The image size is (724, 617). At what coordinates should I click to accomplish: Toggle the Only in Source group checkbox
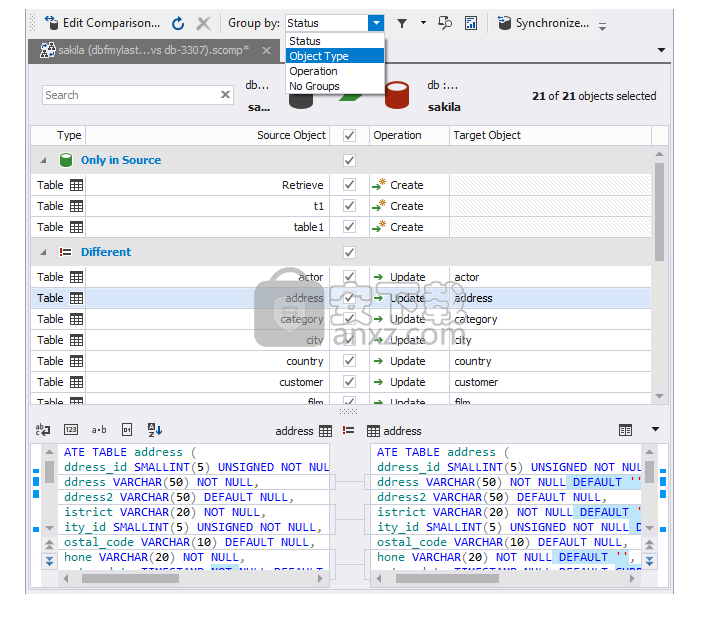(350, 160)
